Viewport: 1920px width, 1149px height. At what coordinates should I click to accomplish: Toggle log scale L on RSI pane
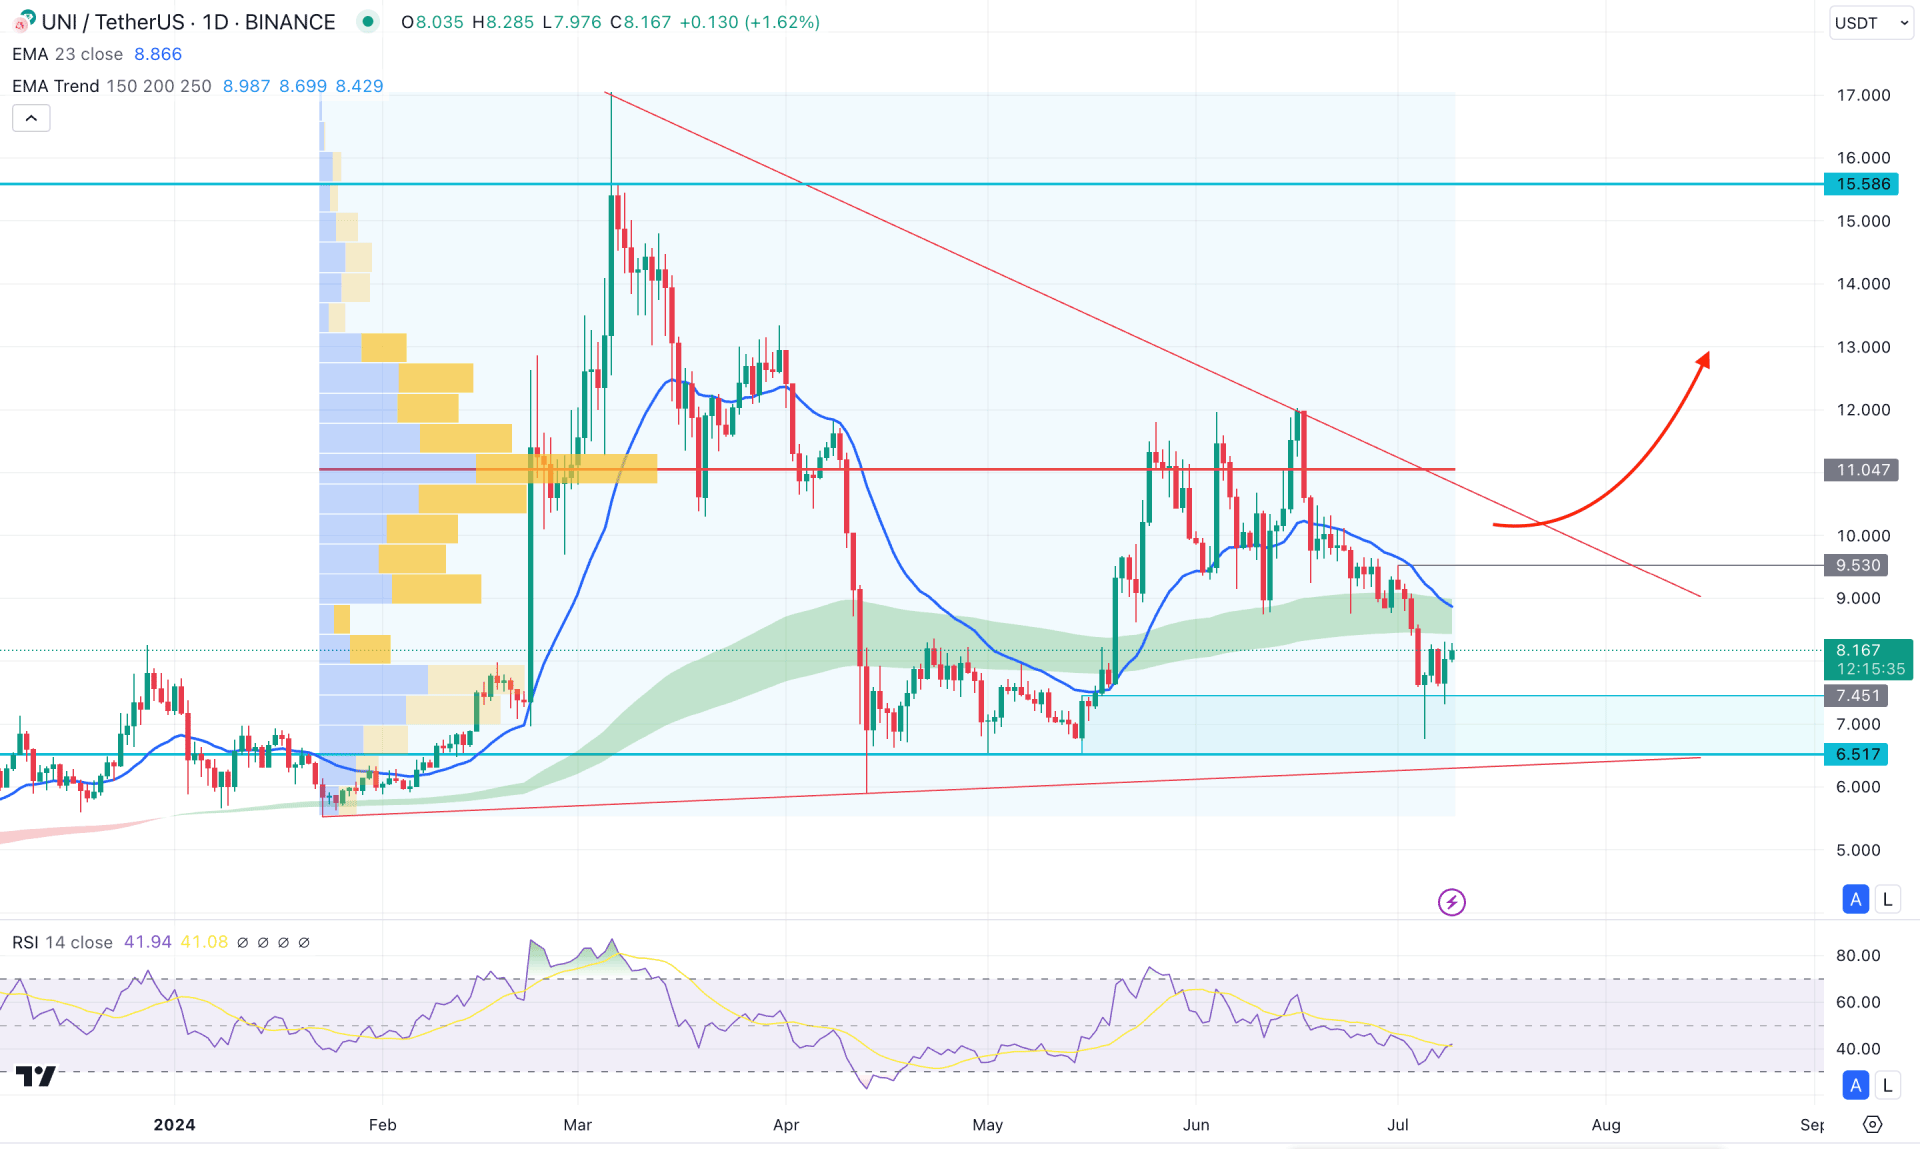point(1887,1084)
